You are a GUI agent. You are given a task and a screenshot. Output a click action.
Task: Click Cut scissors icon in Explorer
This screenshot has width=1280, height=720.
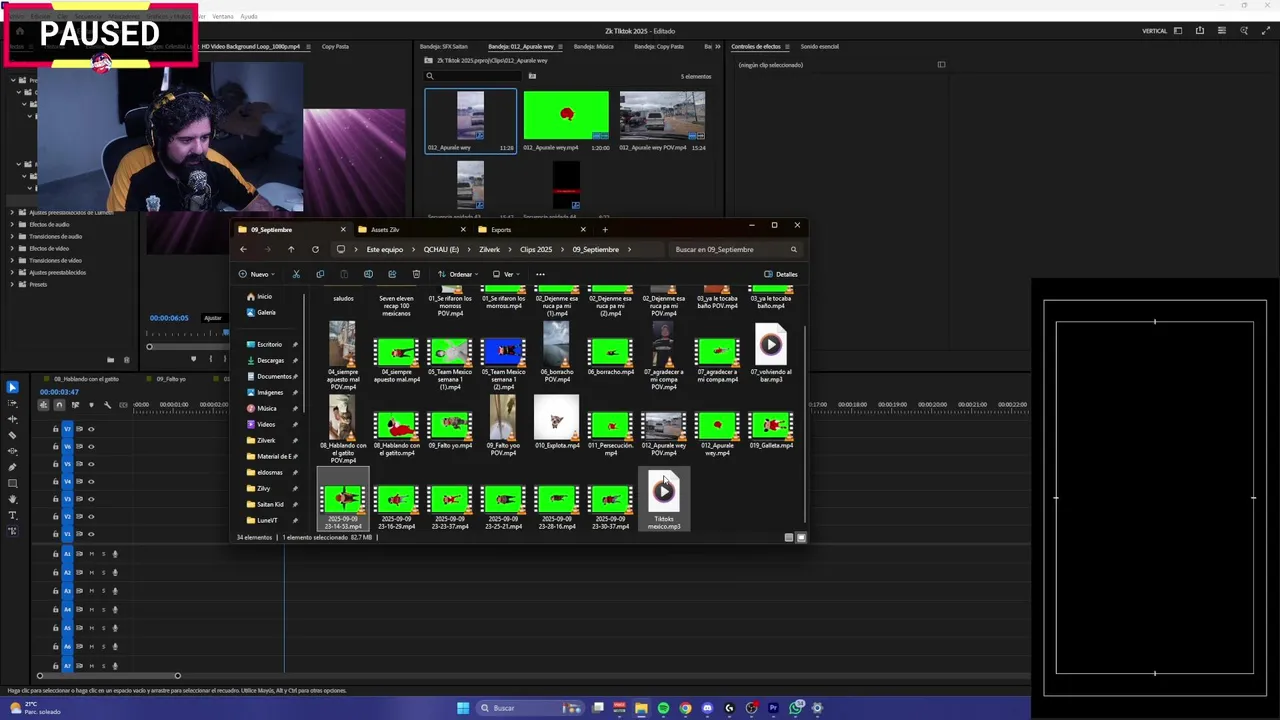click(296, 274)
